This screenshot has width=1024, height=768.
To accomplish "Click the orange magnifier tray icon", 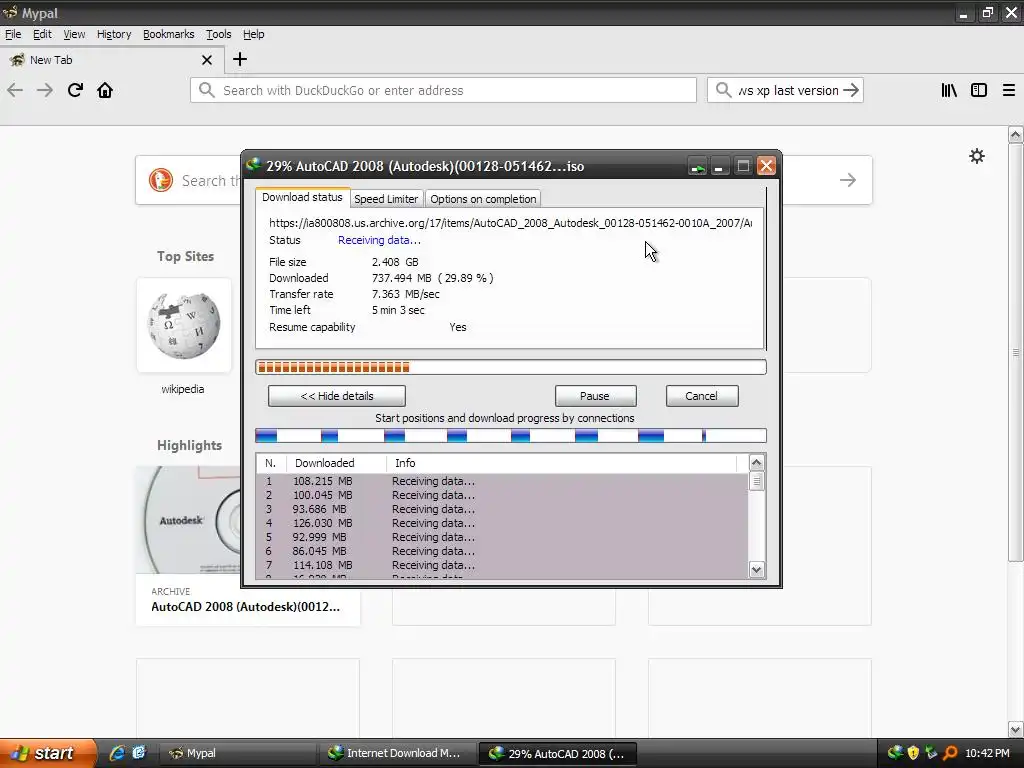I will point(950,753).
